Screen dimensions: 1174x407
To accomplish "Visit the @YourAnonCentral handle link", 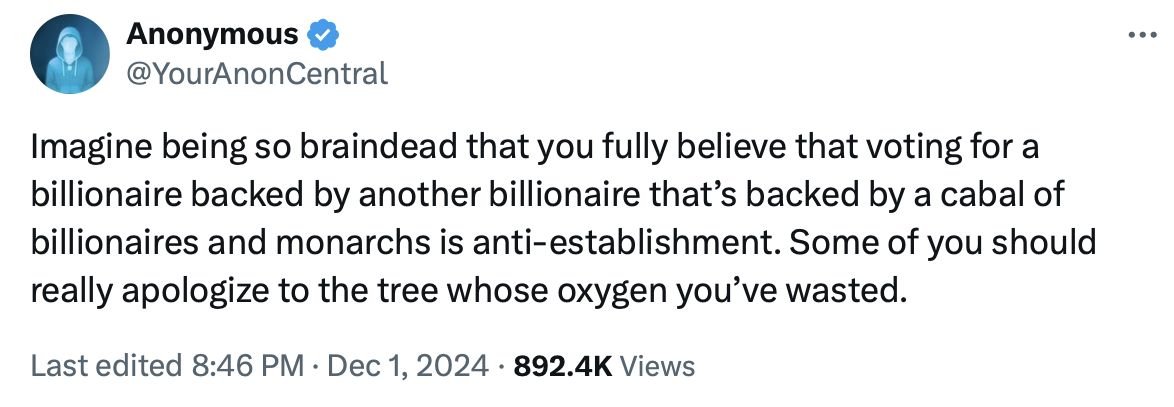I will point(256,72).
